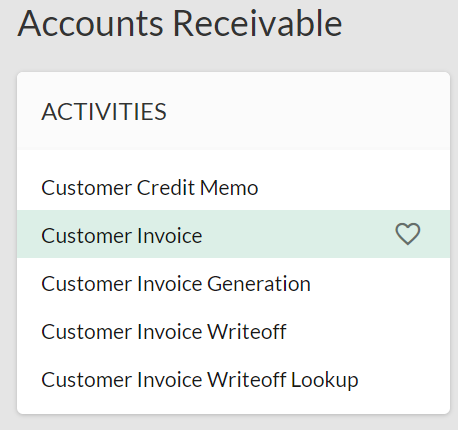
Task: Favorite Customer Invoice with the heart icon
Action: coord(408,234)
